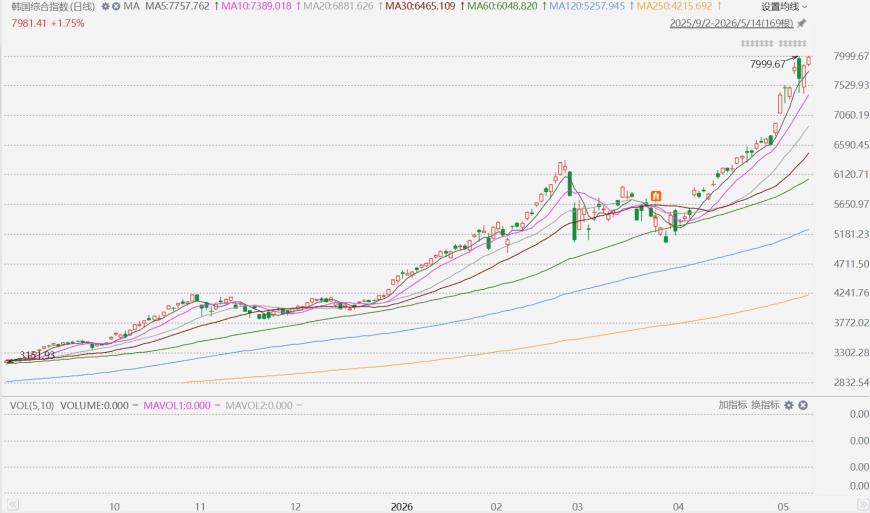Select the MA250:4215.692 label
This screenshot has width=870, height=513.
pos(675,7)
